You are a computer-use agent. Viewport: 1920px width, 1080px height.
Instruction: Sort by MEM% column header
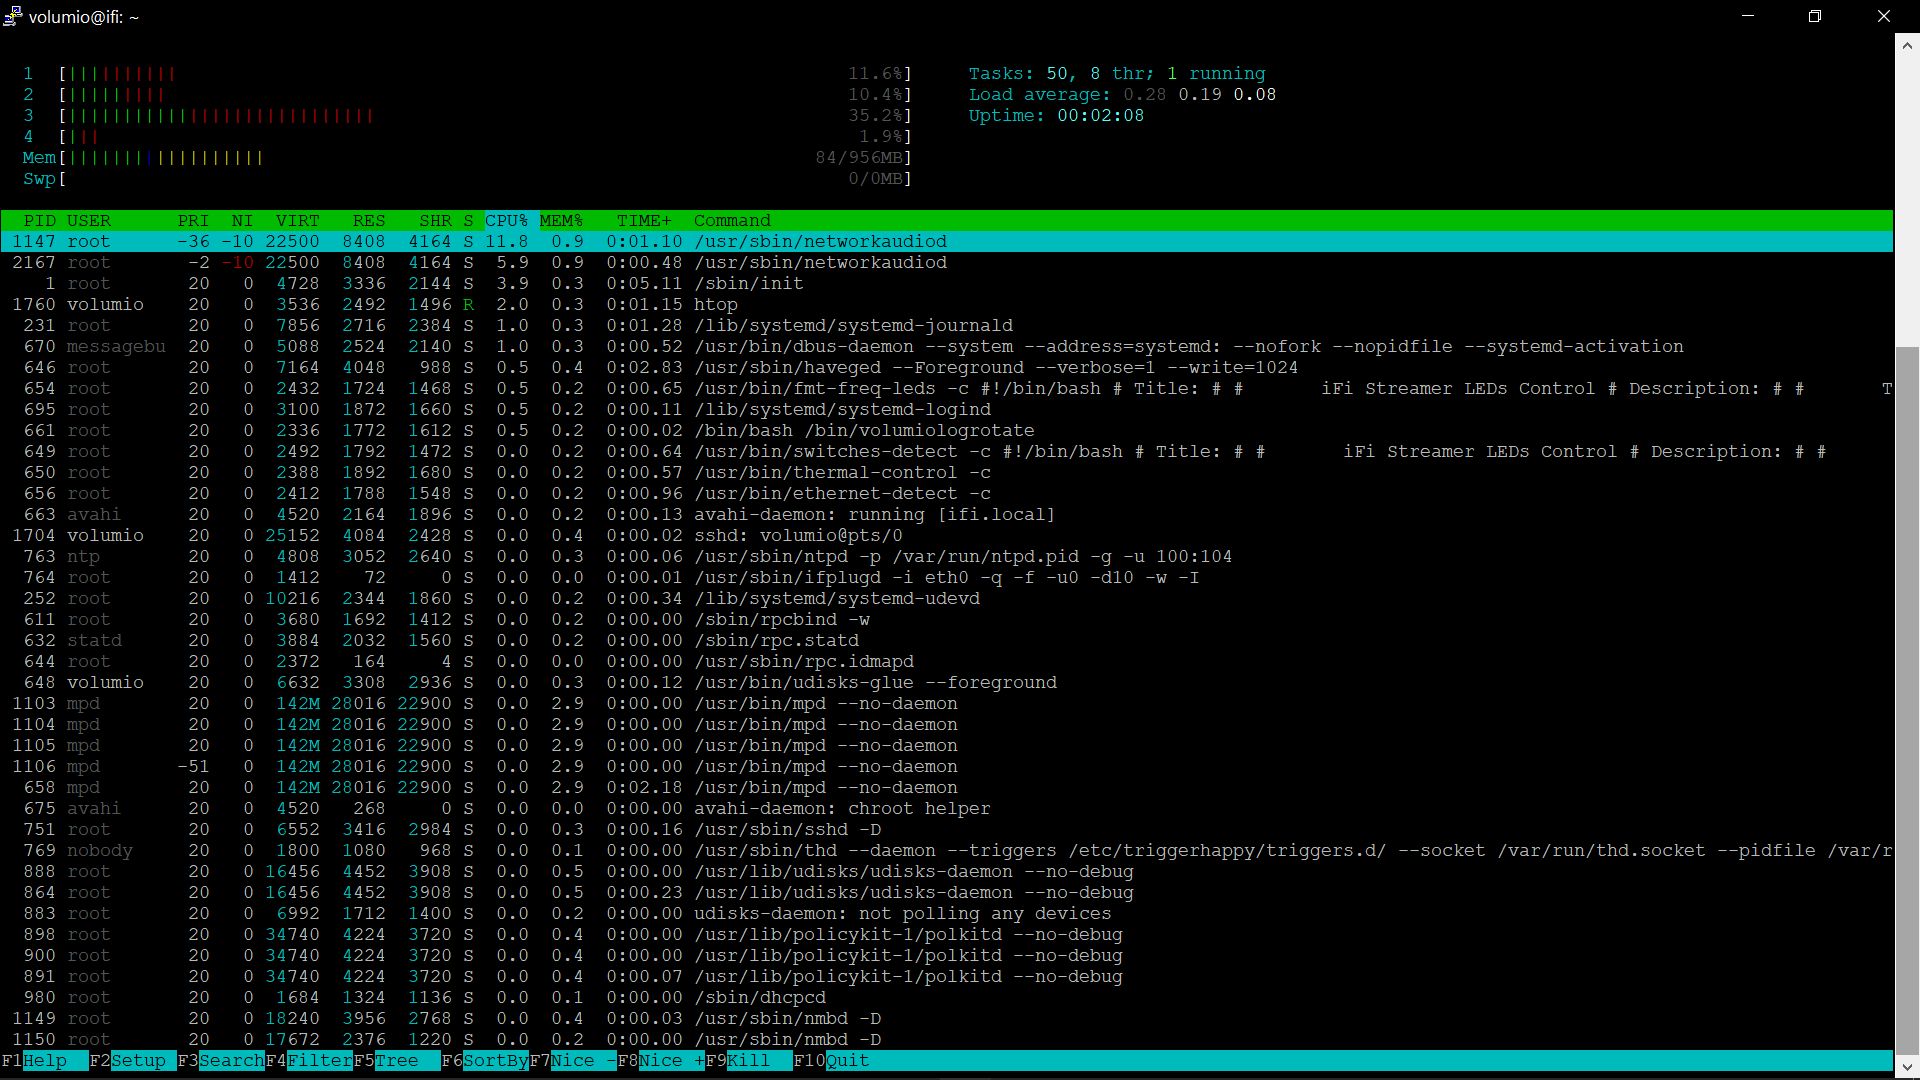pos(560,220)
